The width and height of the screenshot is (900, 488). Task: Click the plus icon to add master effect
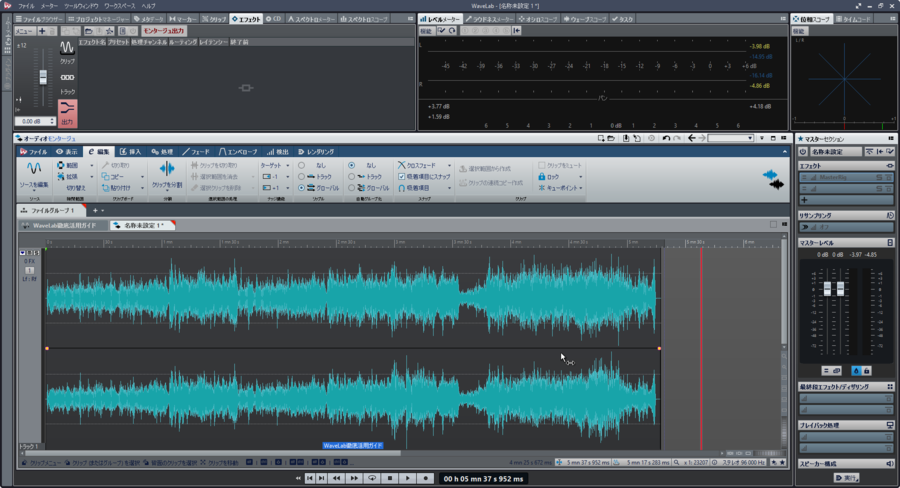point(804,200)
